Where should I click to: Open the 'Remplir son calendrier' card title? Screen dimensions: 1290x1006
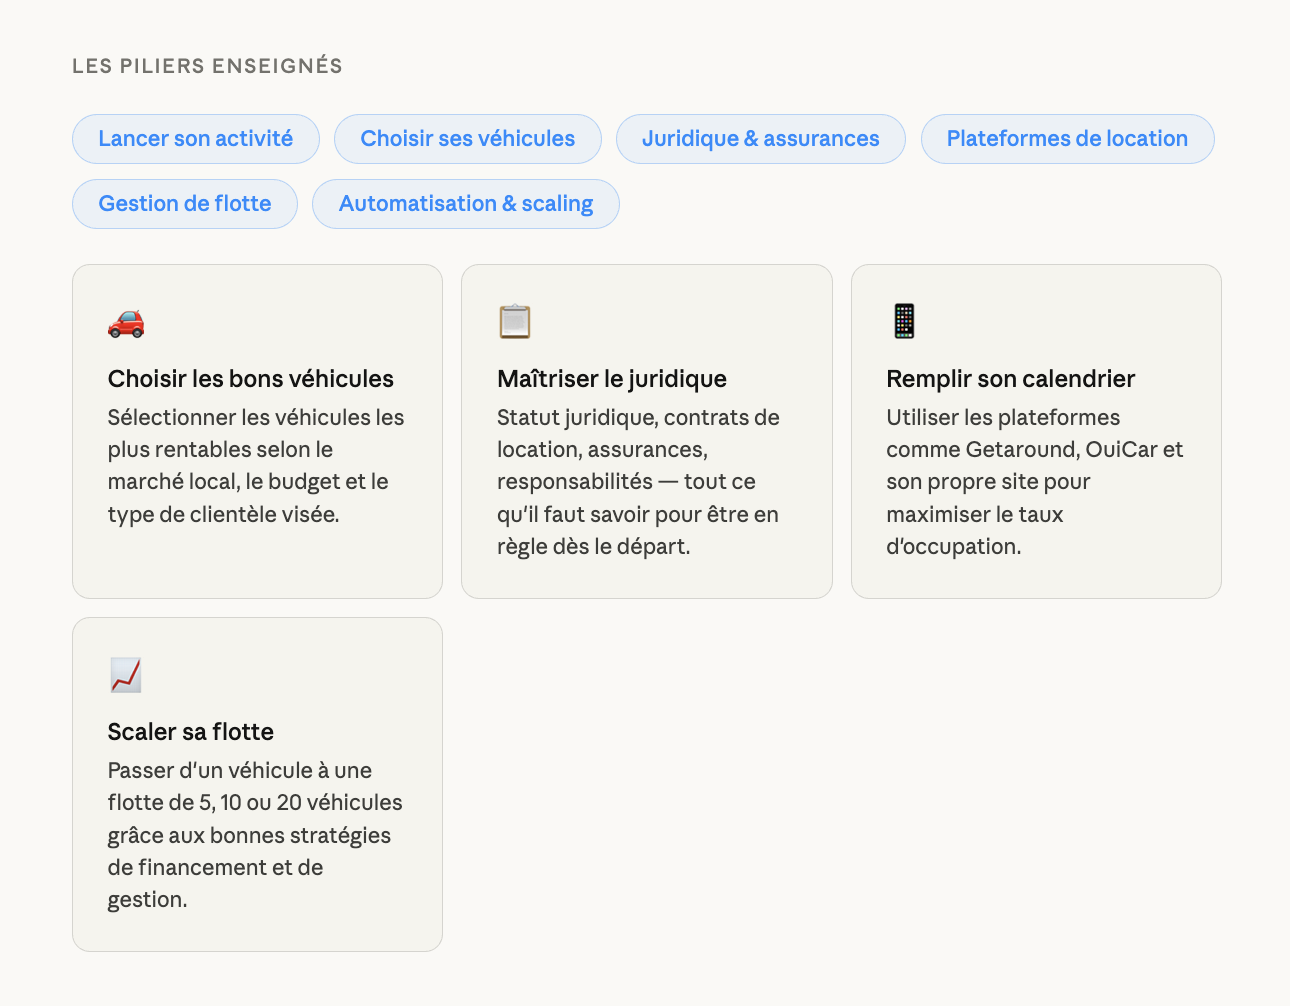point(1010,379)
